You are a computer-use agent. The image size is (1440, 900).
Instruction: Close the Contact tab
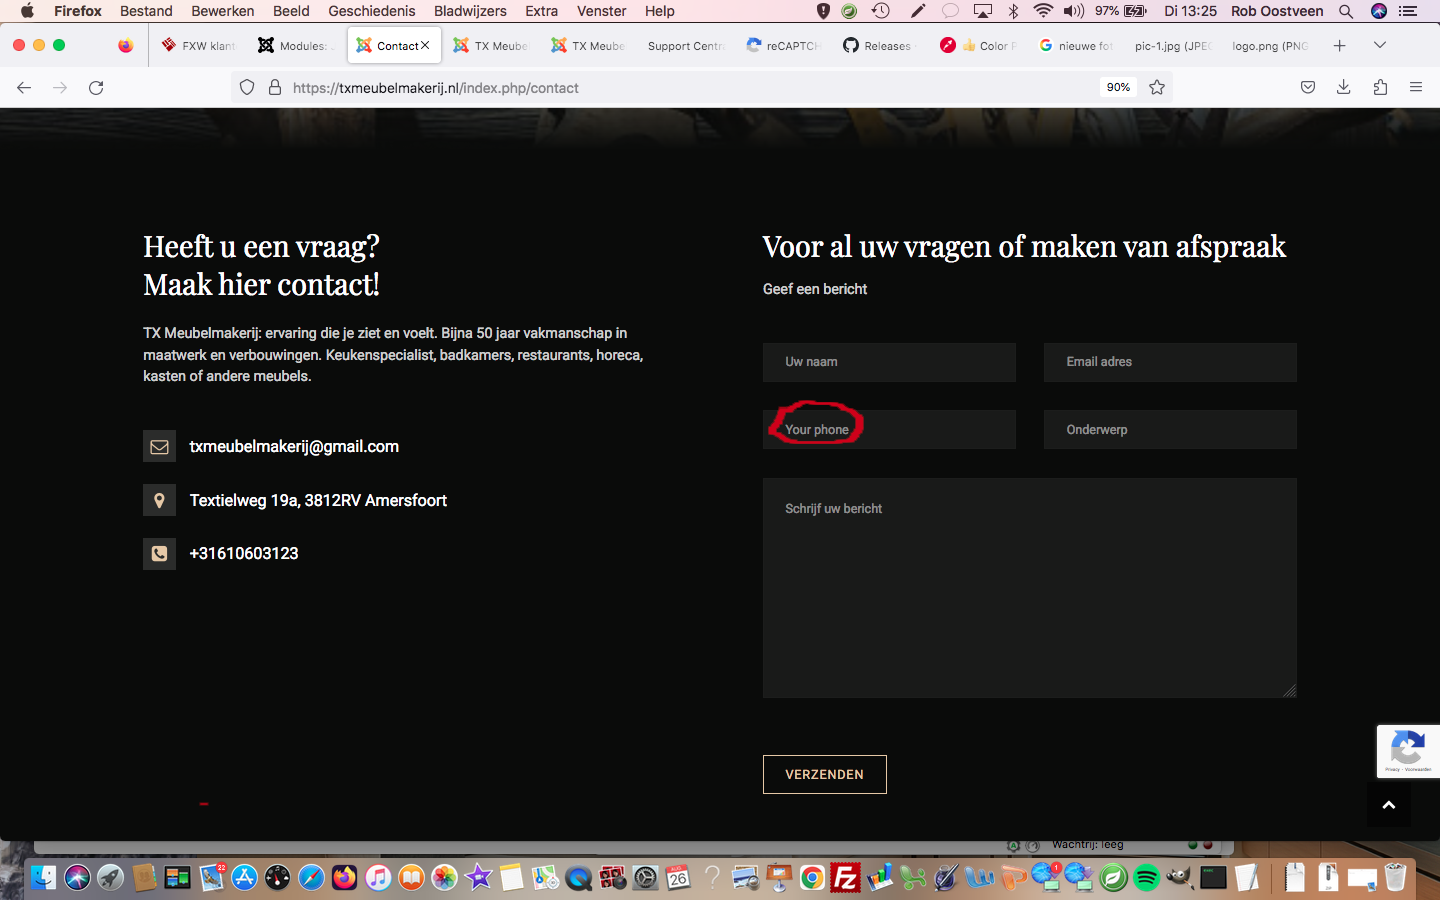click(x=425, y=45)
